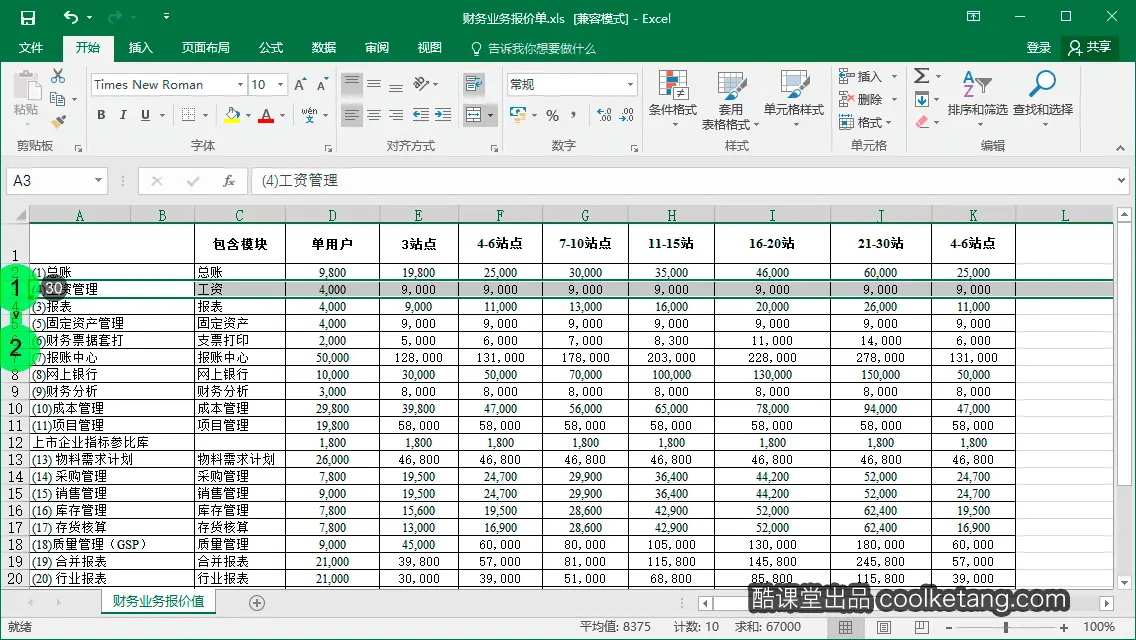The image size is (1136, 640).
Task: Switch to the 数据 tab
Action: pos(324,48)
